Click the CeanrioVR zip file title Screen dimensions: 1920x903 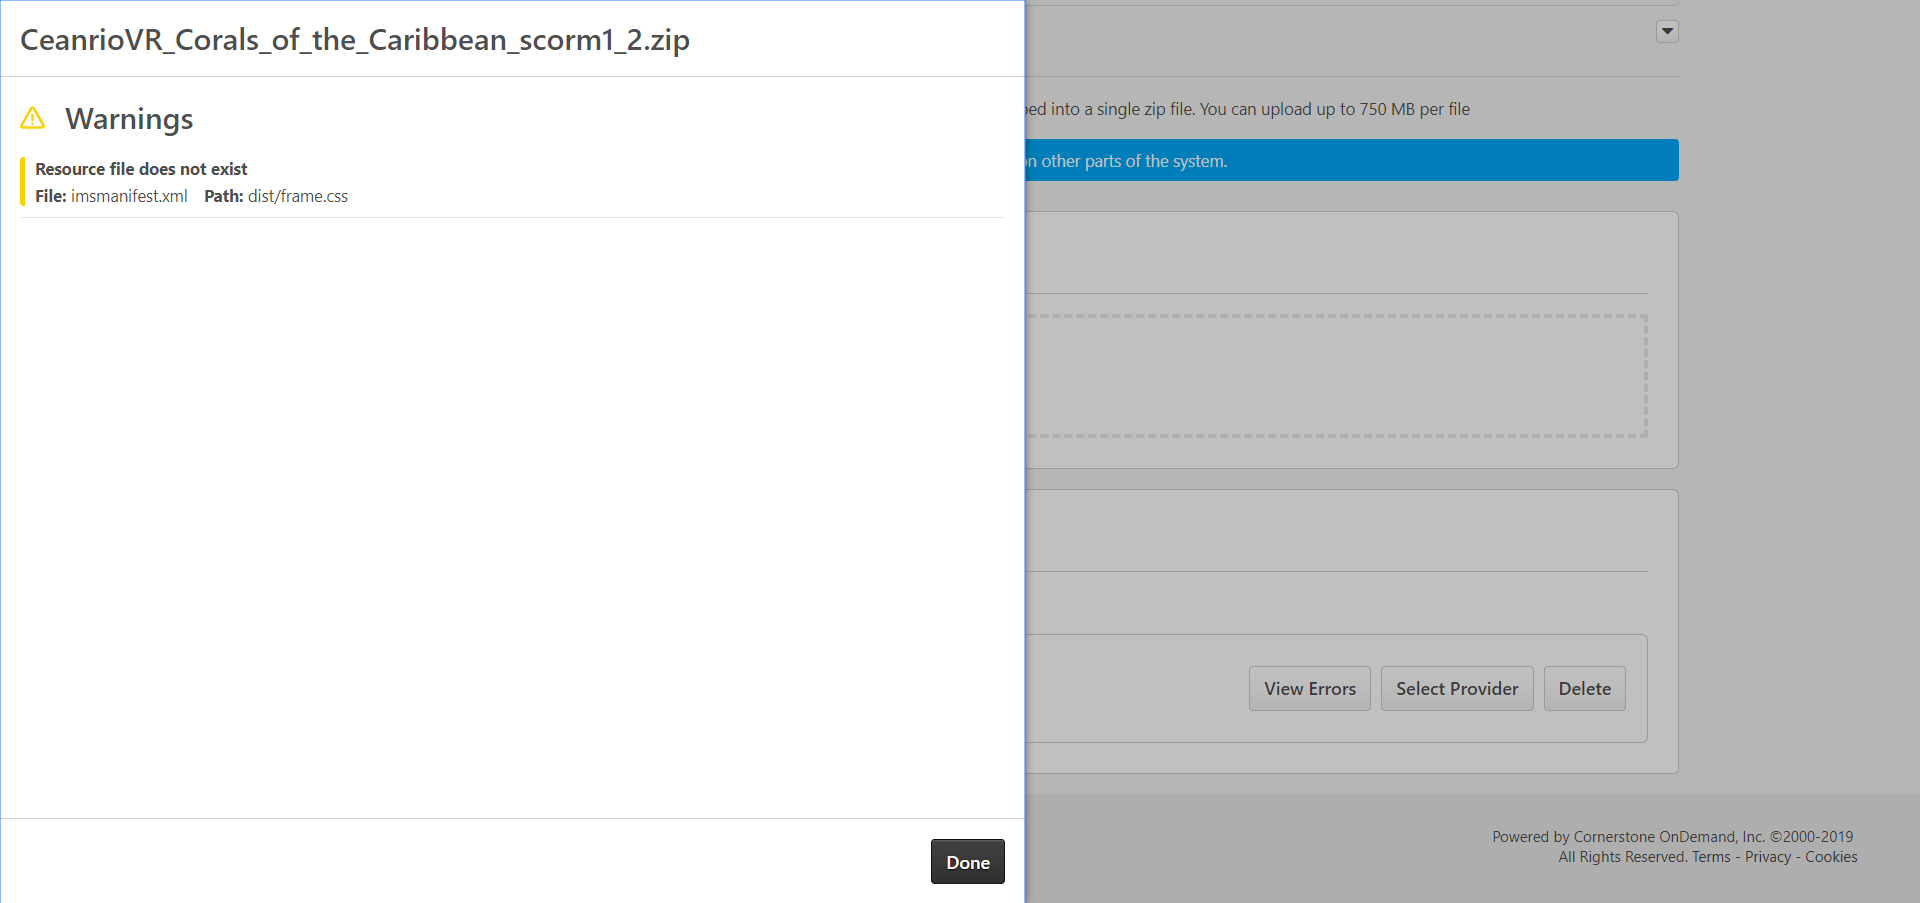pyautogui.click(x=355, y=40)
